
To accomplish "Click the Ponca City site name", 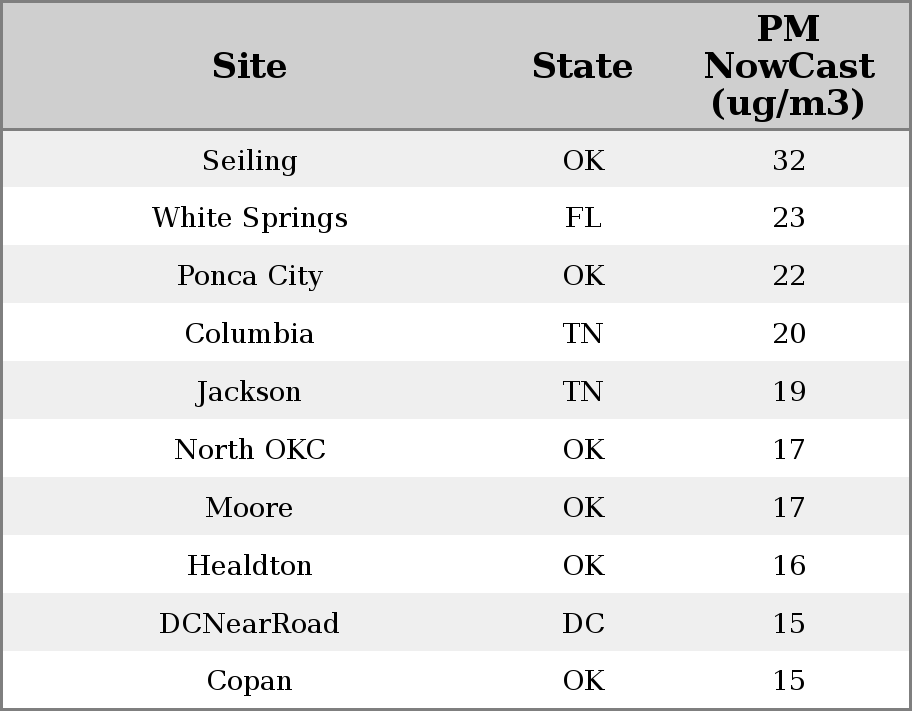I will (x=249, y=276).
